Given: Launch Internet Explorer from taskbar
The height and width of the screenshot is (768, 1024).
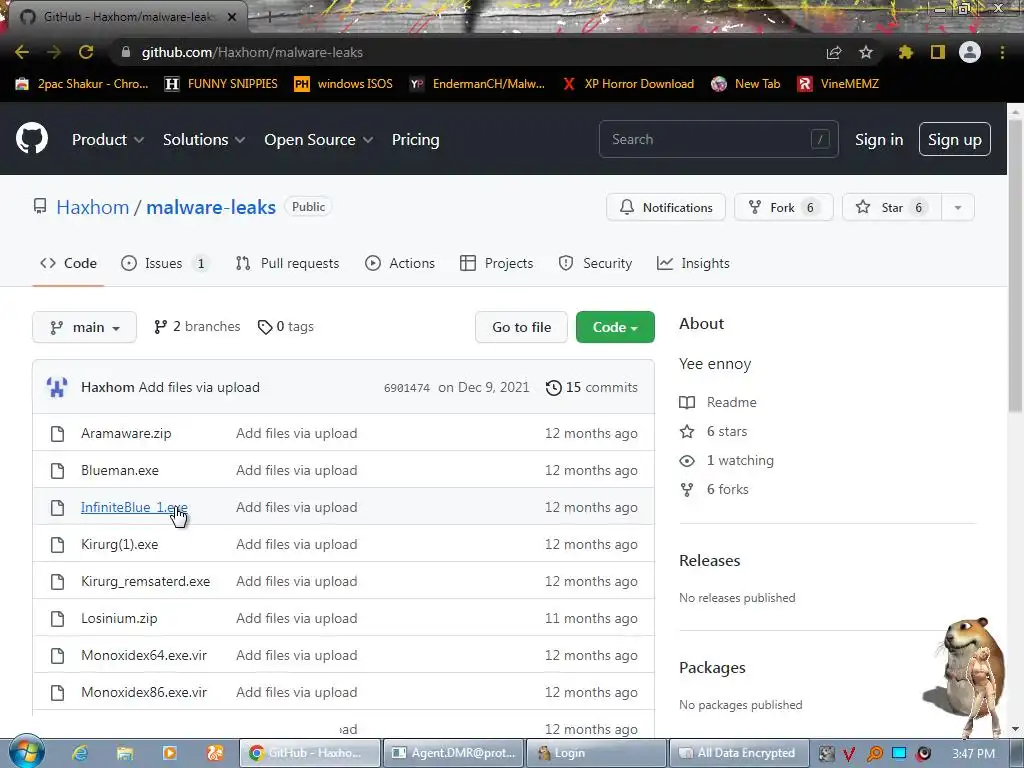Looking at the screenshot, I should [80, 753].
